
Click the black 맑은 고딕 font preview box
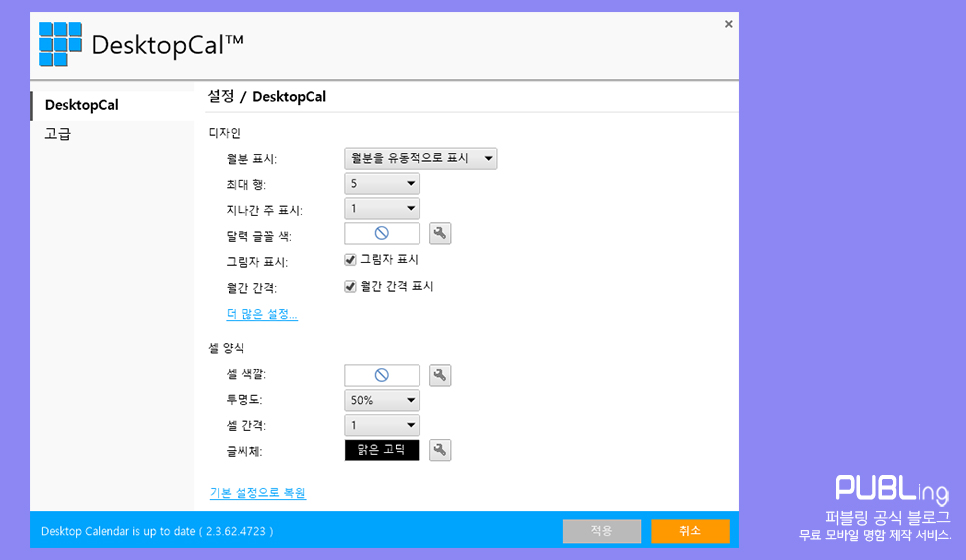pyautogui.click(x=382, y=450)
